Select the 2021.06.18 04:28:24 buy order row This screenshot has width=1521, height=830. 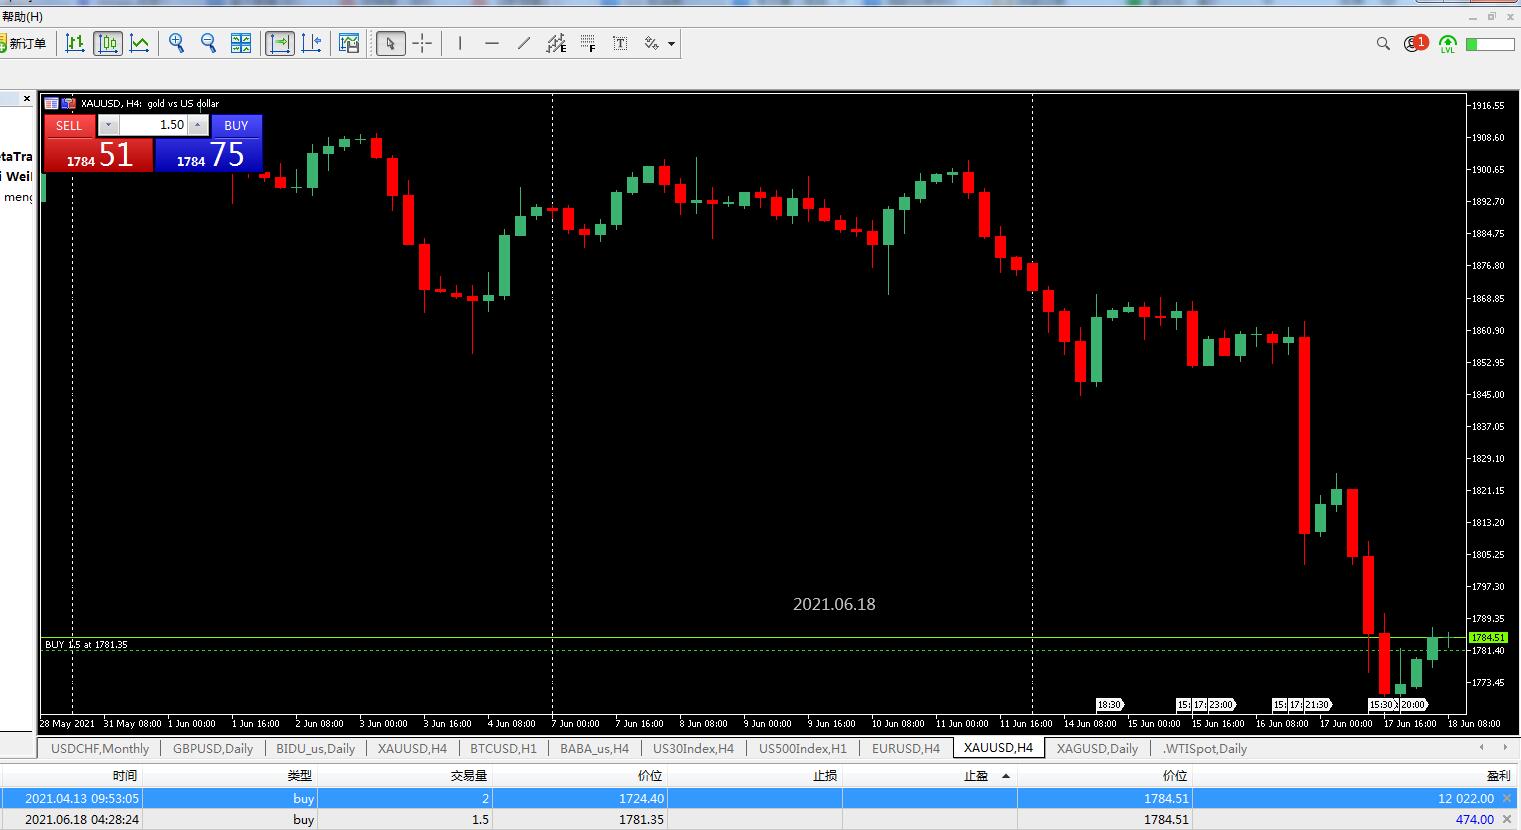pos(760,820)
